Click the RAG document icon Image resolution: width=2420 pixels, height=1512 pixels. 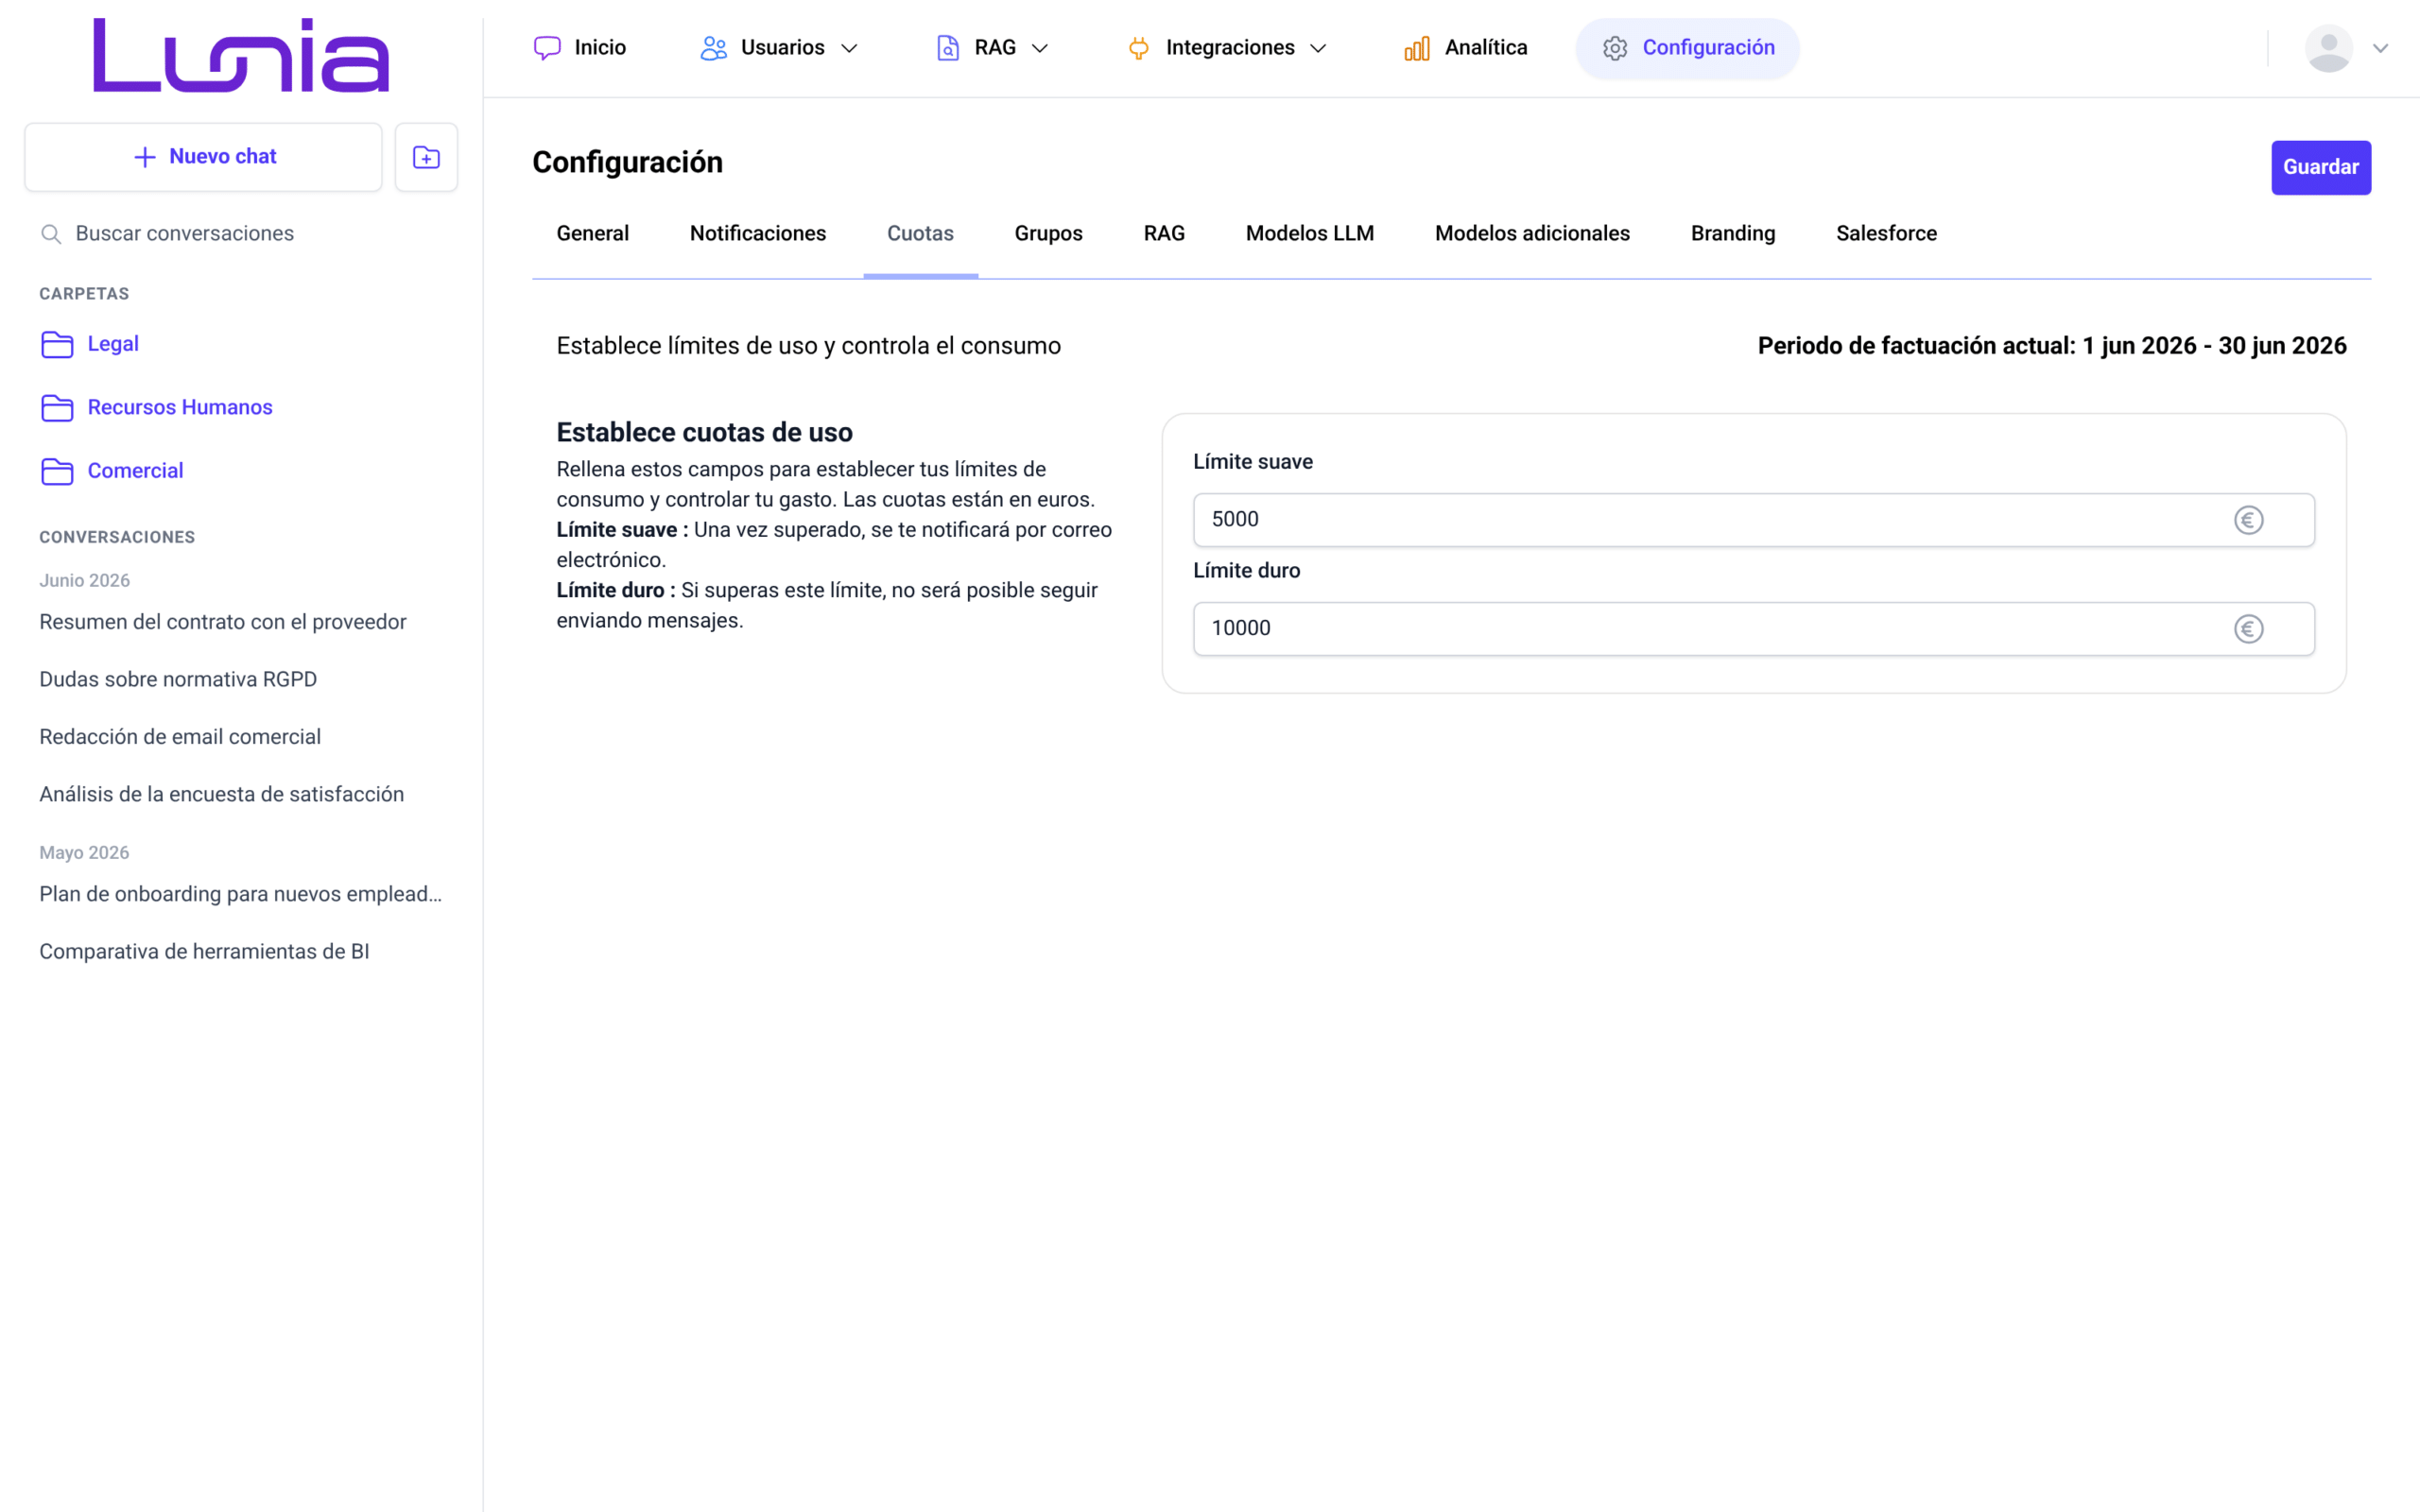coord(947,48)
